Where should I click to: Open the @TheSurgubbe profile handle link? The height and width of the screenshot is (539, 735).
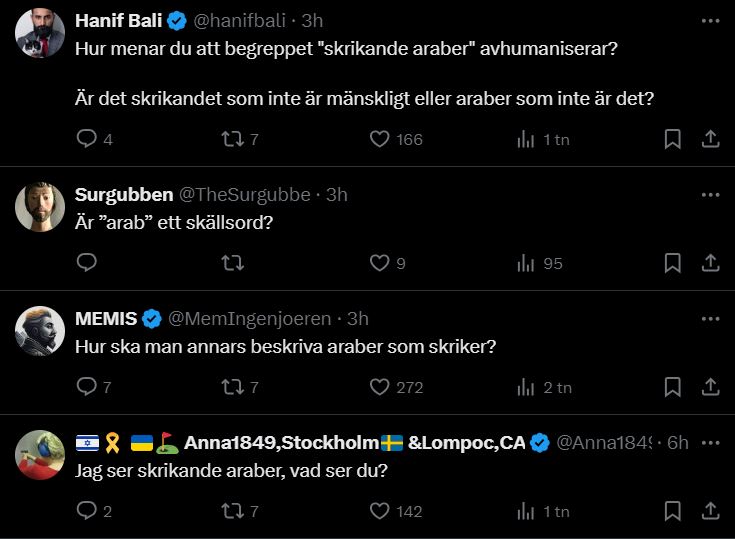tap(244, 195)
